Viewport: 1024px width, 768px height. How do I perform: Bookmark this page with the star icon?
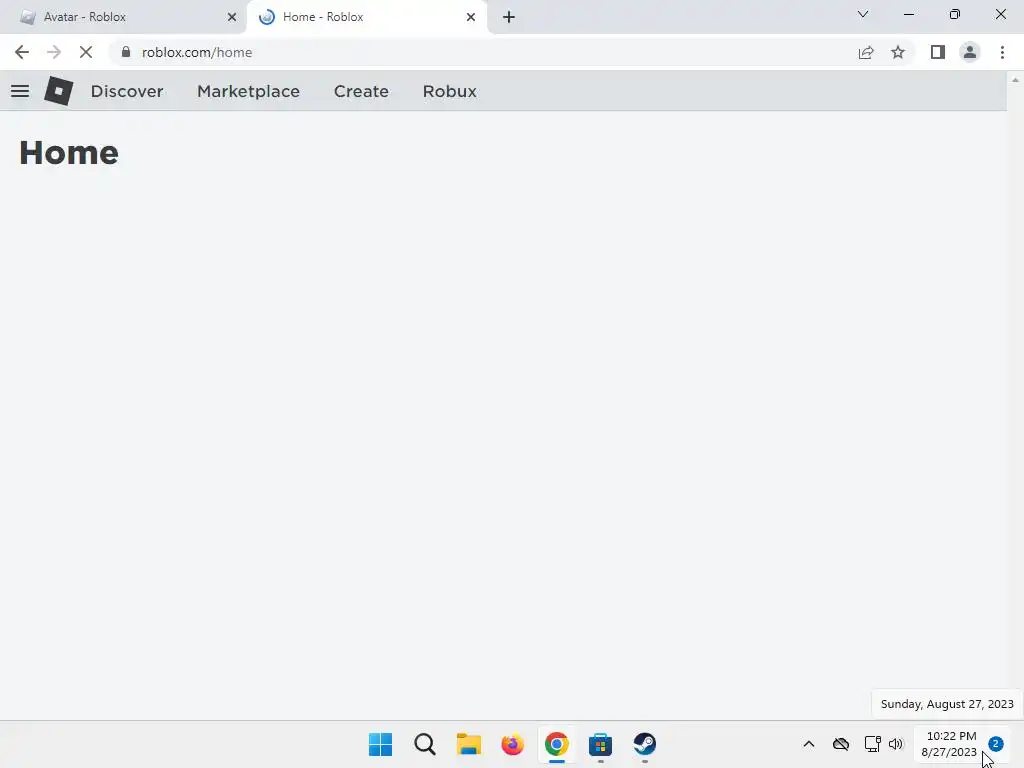pyautogui.click(x=898, y=52)
